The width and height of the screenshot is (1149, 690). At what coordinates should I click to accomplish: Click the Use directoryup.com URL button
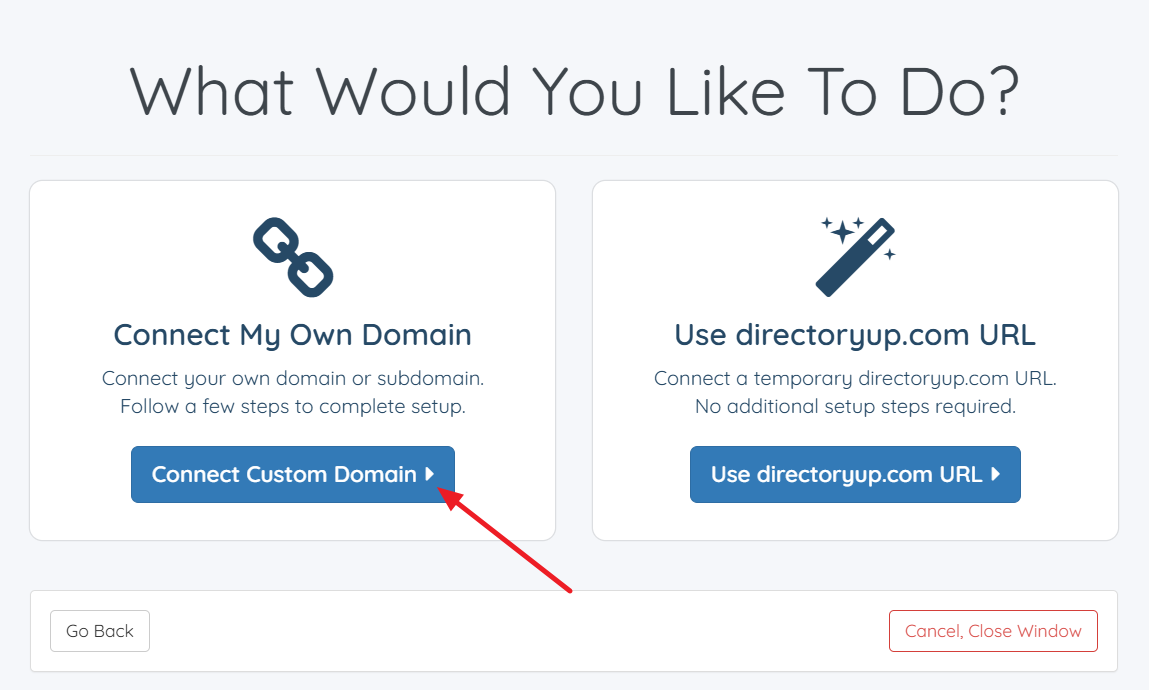855,475
